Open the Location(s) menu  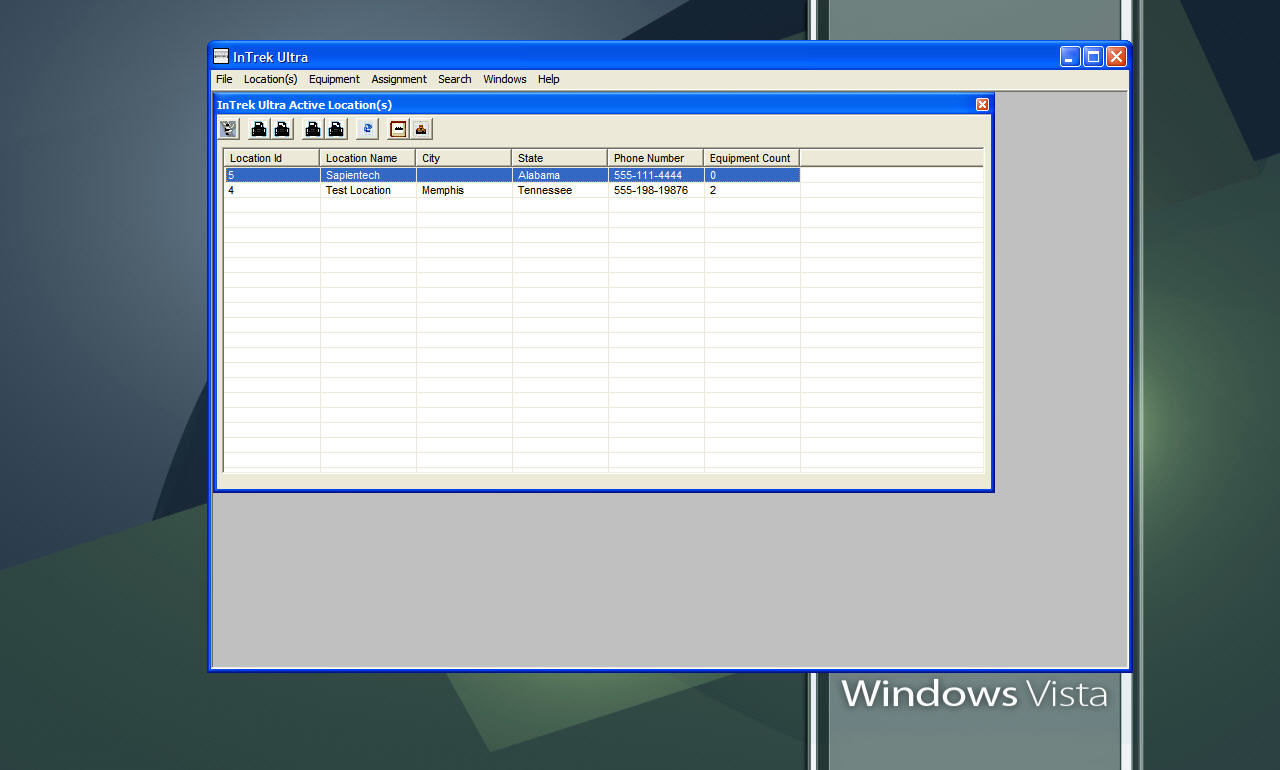pyautogui.click(x=271, y=79)
